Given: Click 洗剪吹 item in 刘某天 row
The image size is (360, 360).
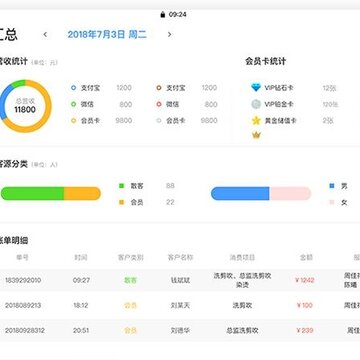Looking at the screenshot, I should [242, 305].
